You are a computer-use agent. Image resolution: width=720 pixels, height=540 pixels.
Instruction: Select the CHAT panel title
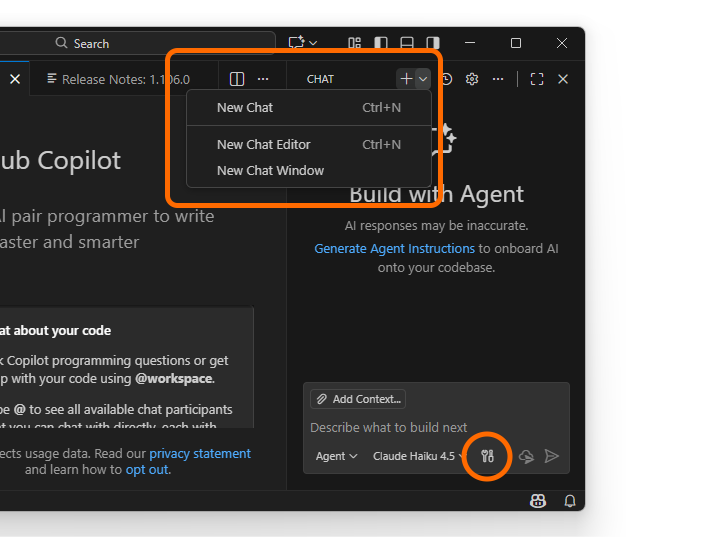[x=320, y=79]
